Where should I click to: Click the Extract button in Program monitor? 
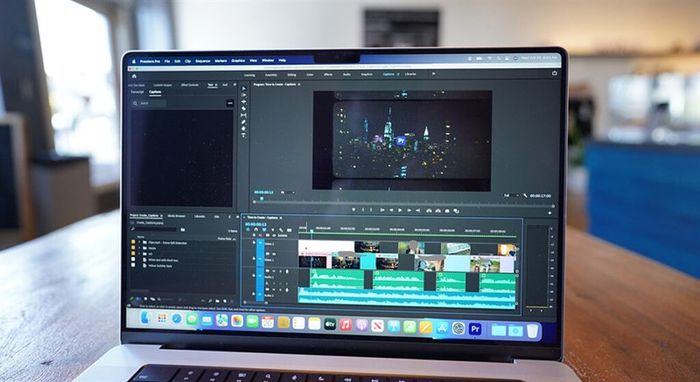[438, 211]
